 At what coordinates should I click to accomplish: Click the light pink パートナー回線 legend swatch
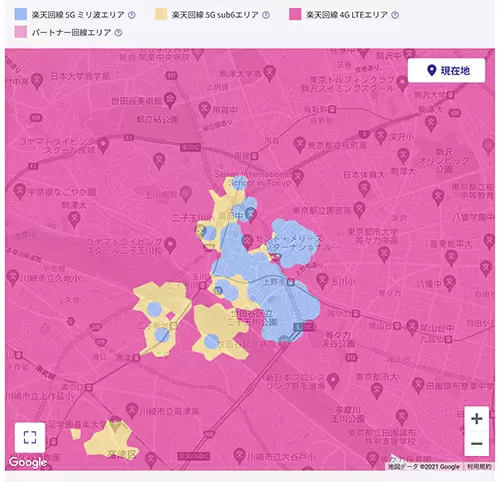click(21, 32)
